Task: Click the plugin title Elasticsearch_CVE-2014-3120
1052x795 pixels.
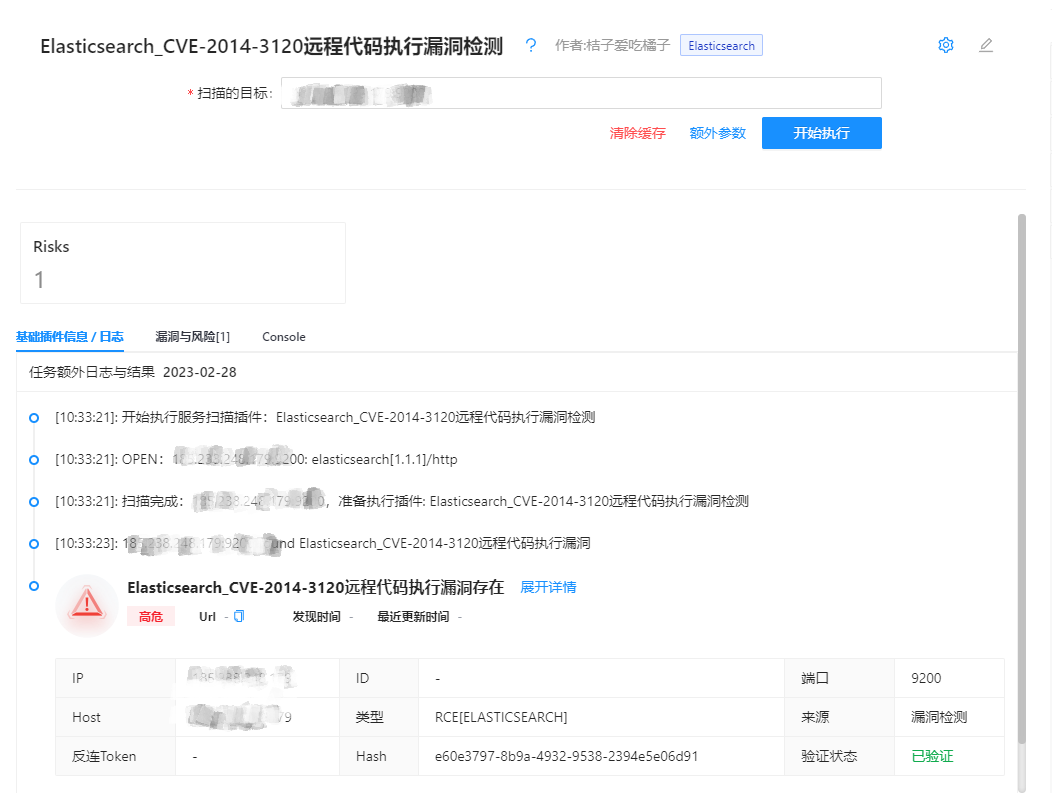Action: click(272, 46)
